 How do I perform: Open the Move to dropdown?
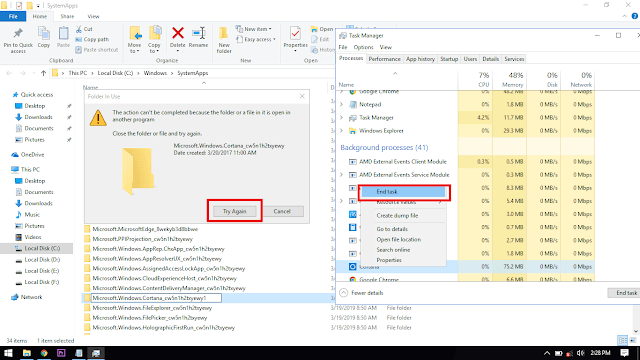point(134,40)
